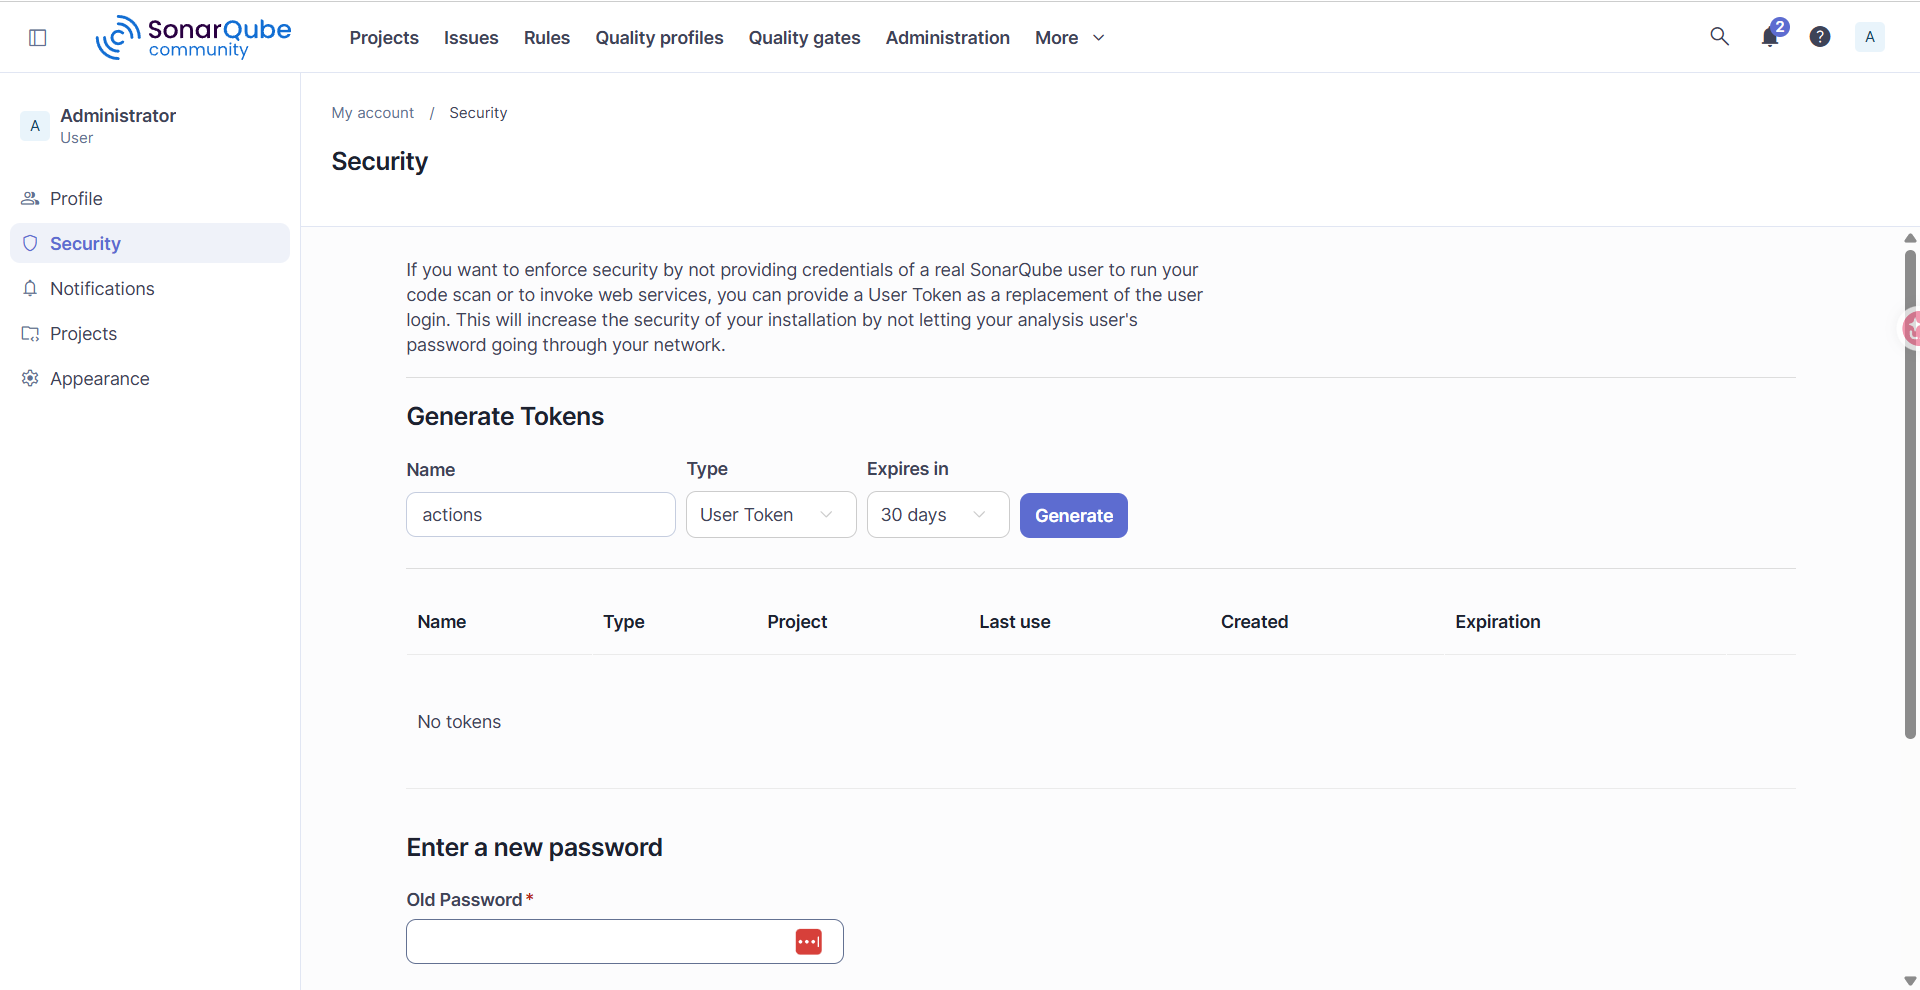Click the Created column header
The height and width of the screenshot is (990, 1920).
point(1254,622)
